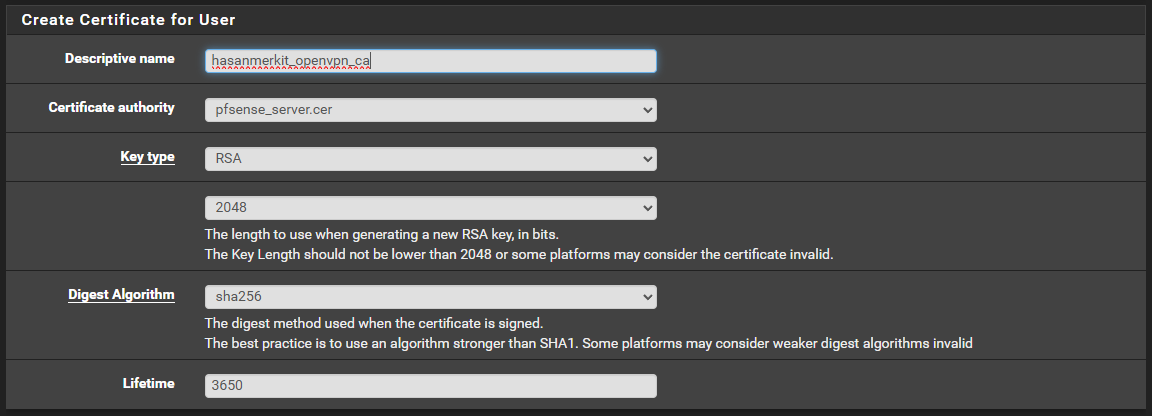The image size is (1152, 416).
Task: Click the Certificate authority label
Action: tap(112, 107)
